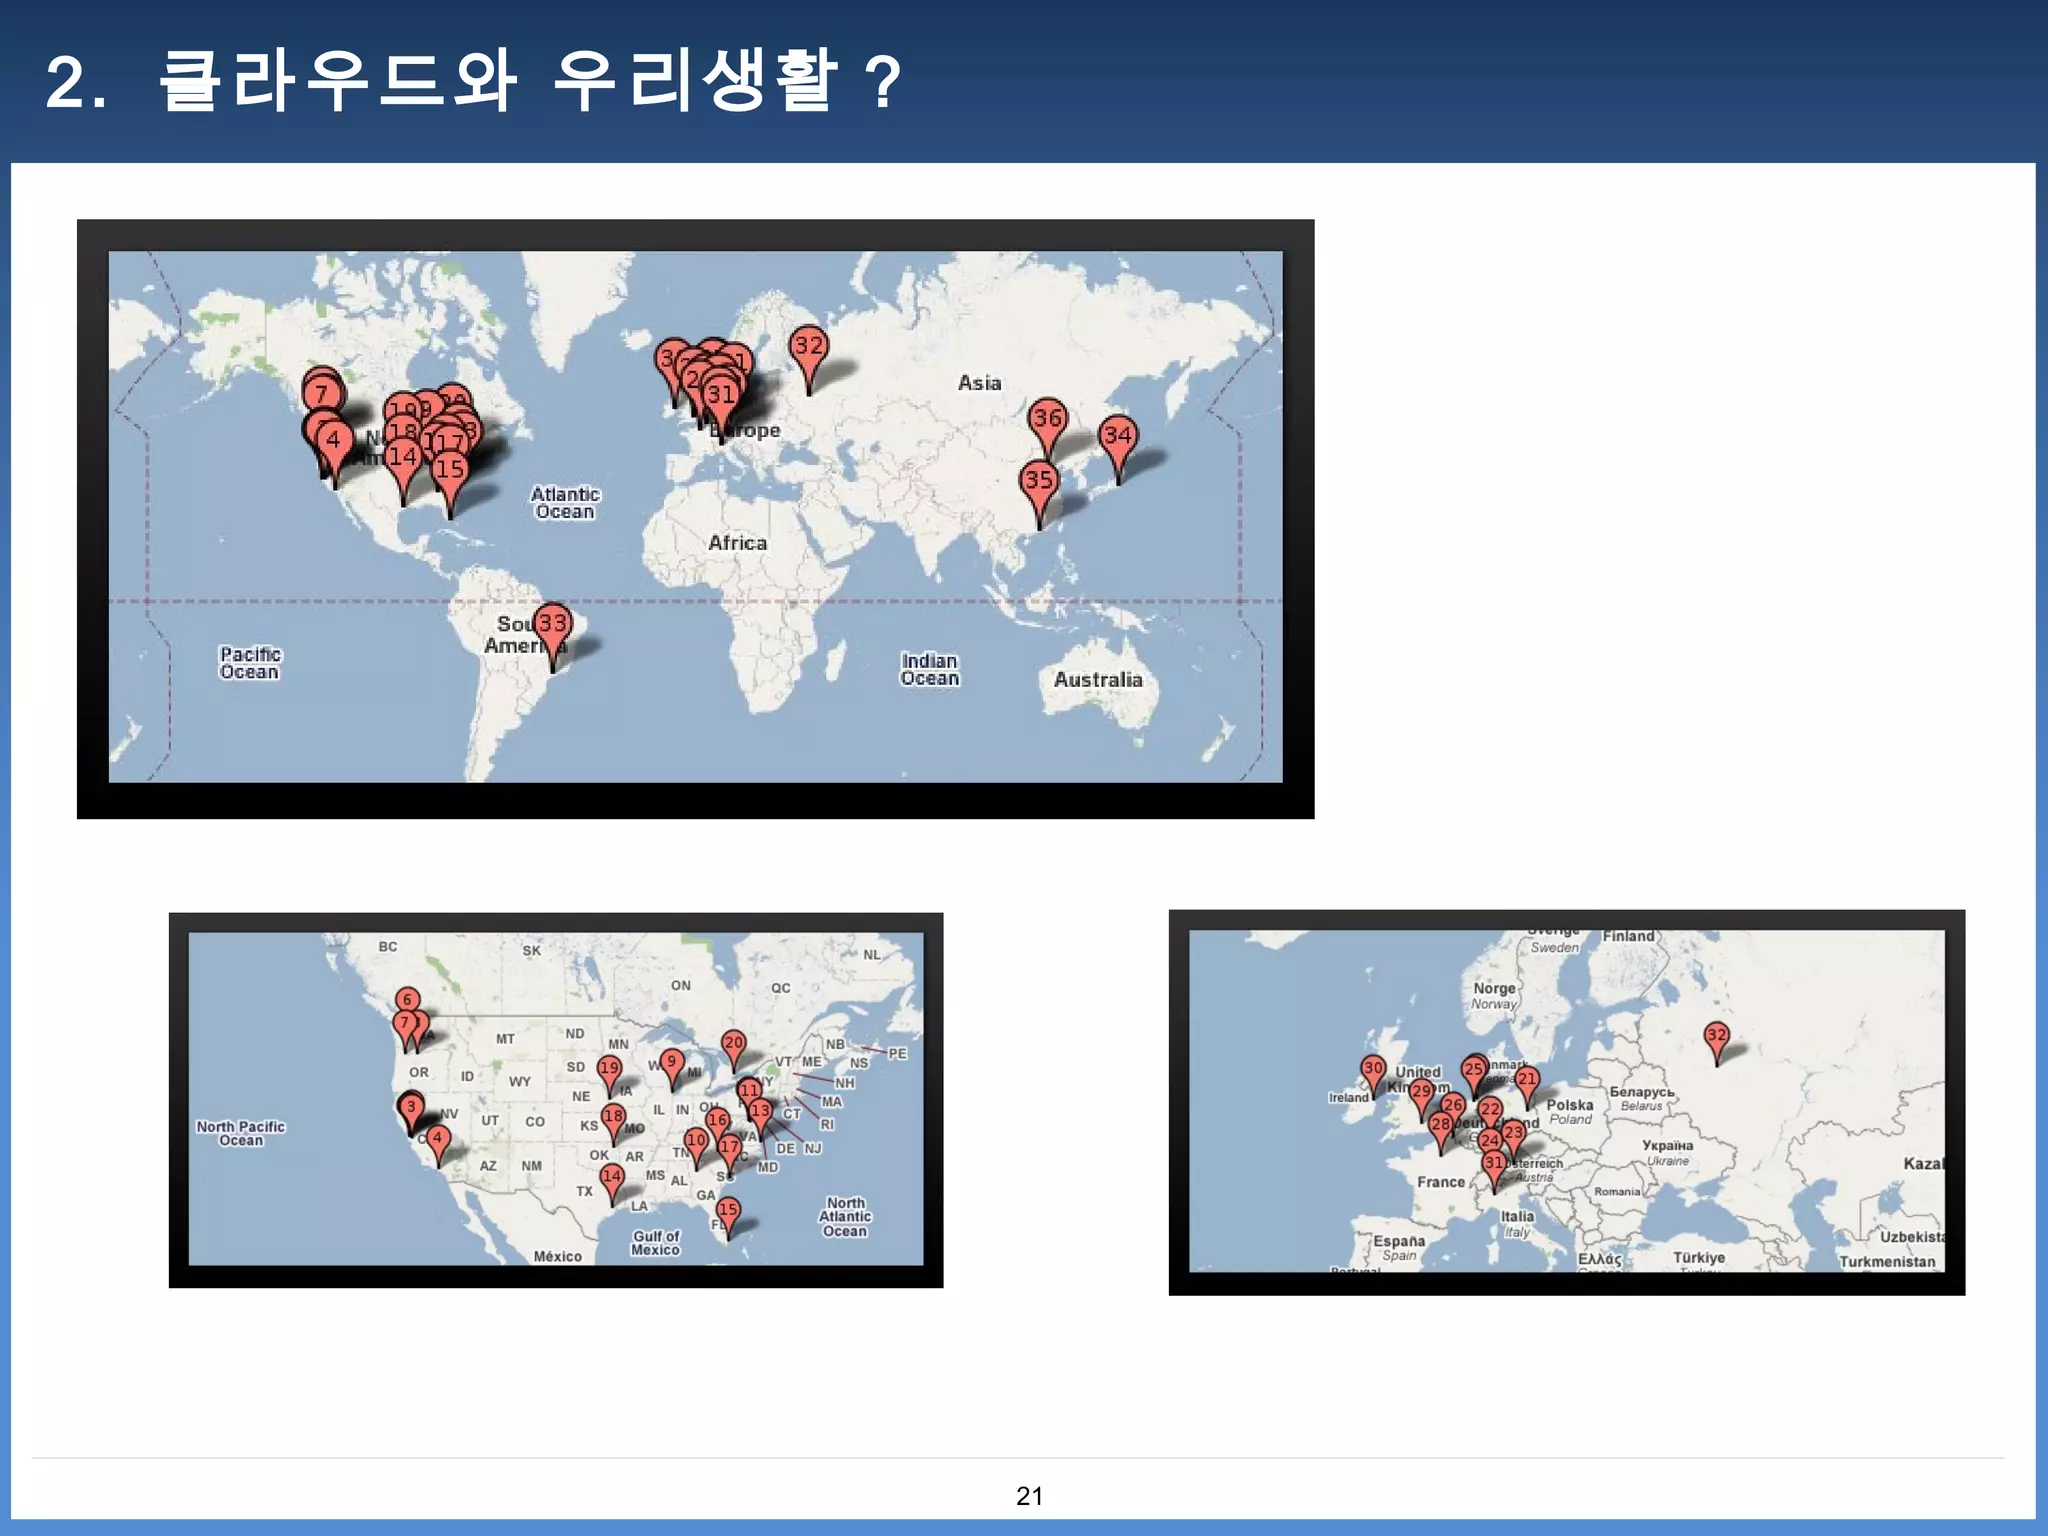Screen dimensions: 2048x1536
Task: Click marker 19 on the US map
Action: click(609, 1069)
